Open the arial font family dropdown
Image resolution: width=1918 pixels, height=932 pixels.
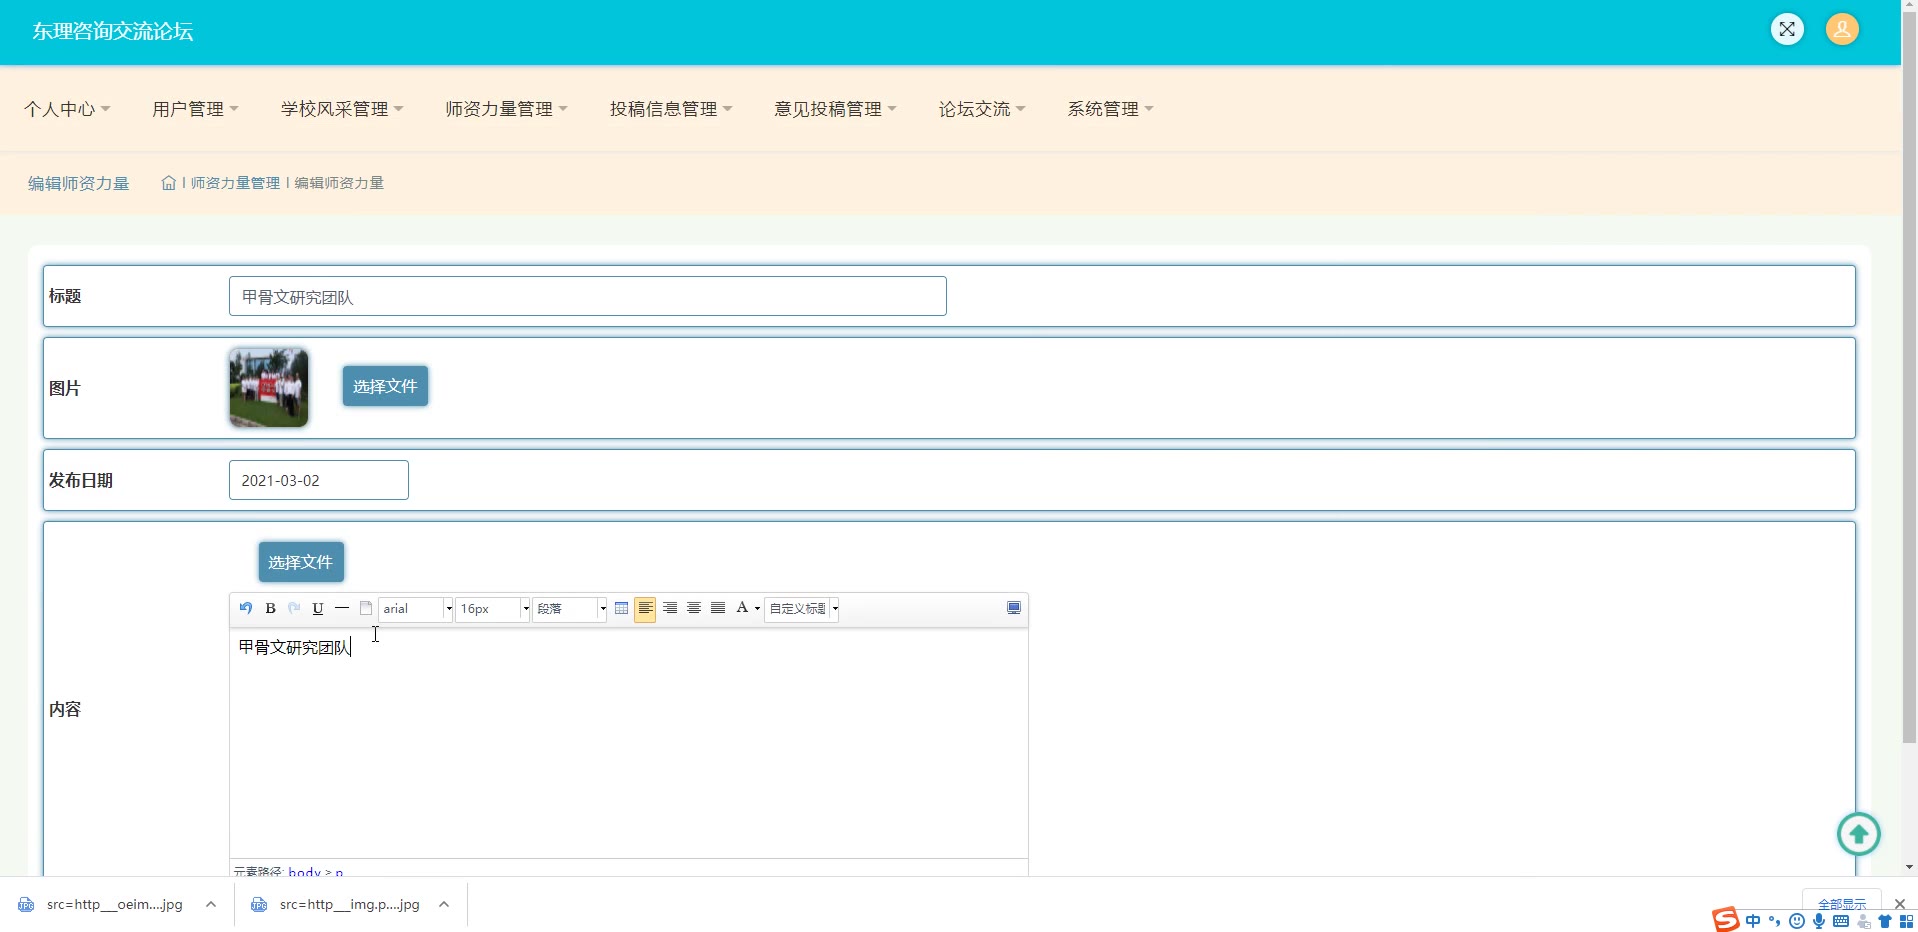click(x=416, y=608)
